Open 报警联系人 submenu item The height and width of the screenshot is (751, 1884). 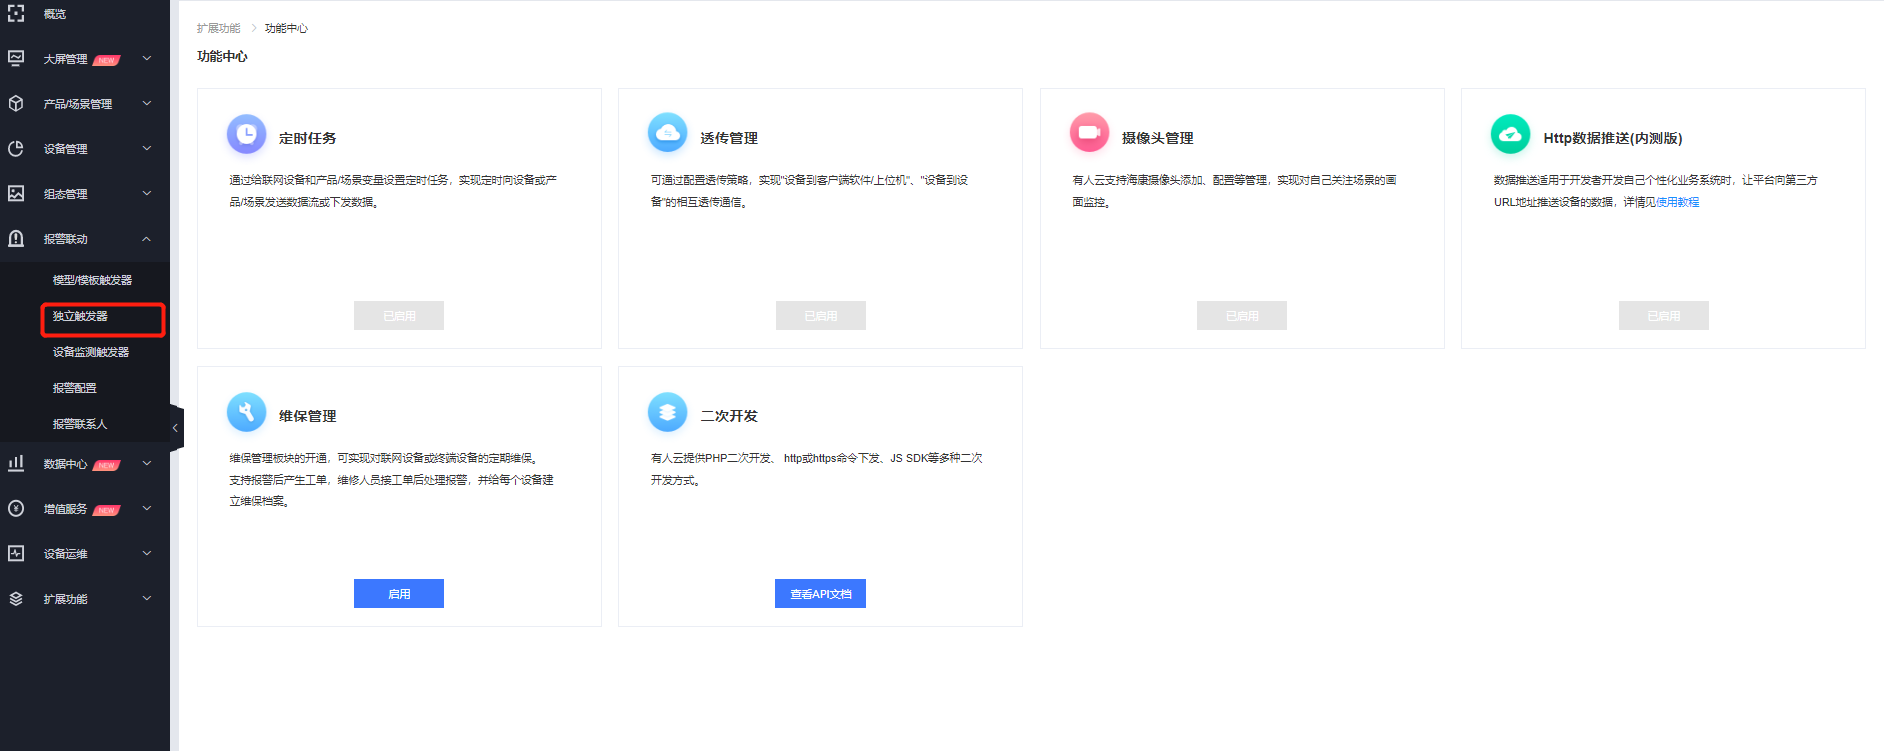(x=80, y=424)
